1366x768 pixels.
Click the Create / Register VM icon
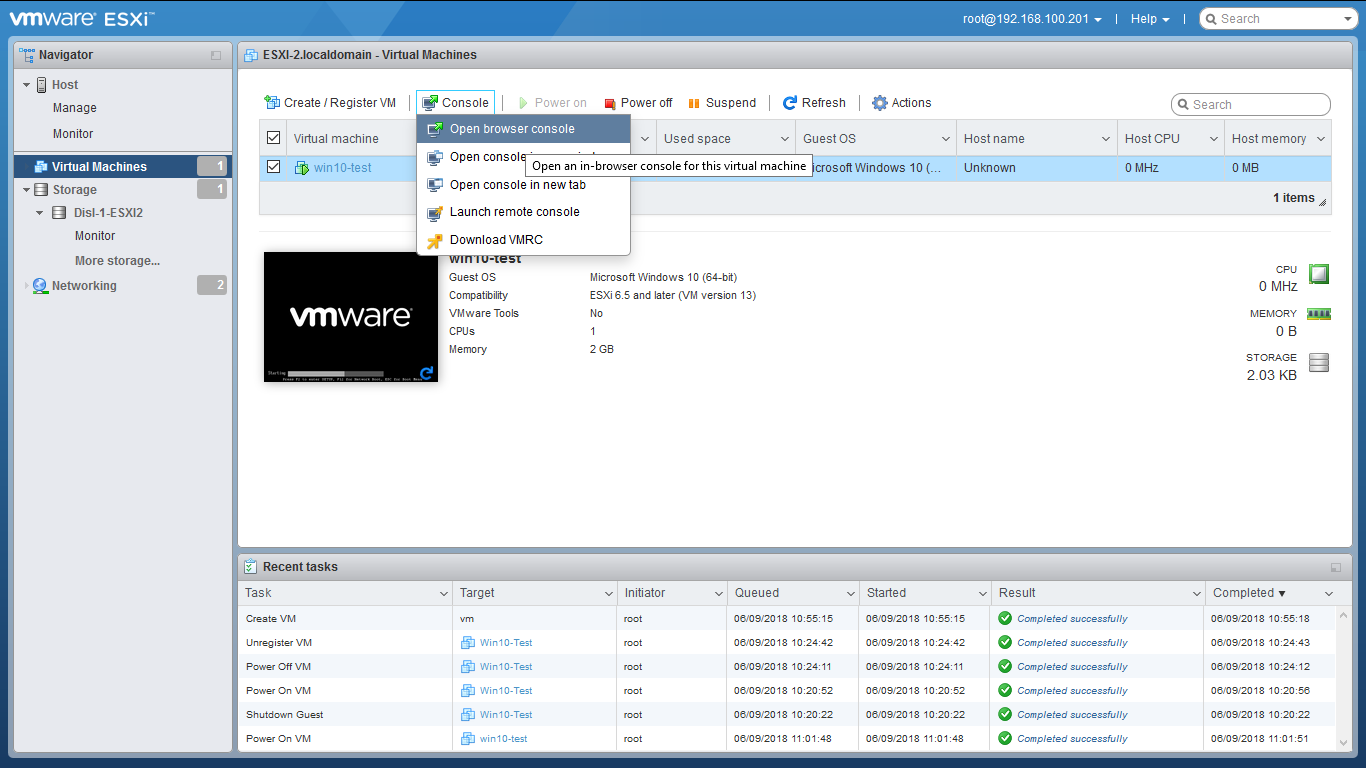(x=271, y=103)
